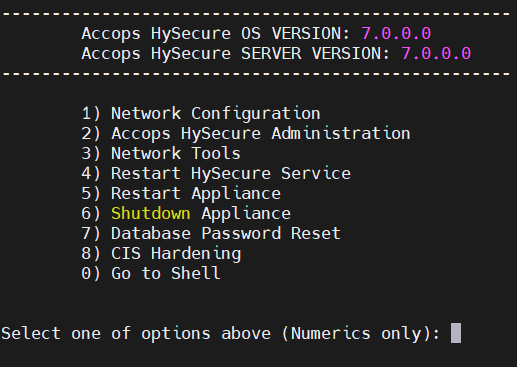
Task: Click the number 6) before Shutdown Appliance
Action: [91, 214]
